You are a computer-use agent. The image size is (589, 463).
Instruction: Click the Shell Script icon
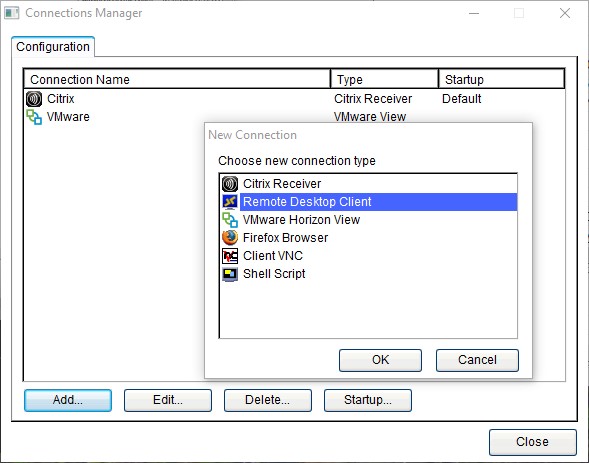pyautogui.click(x=230, y=274)
